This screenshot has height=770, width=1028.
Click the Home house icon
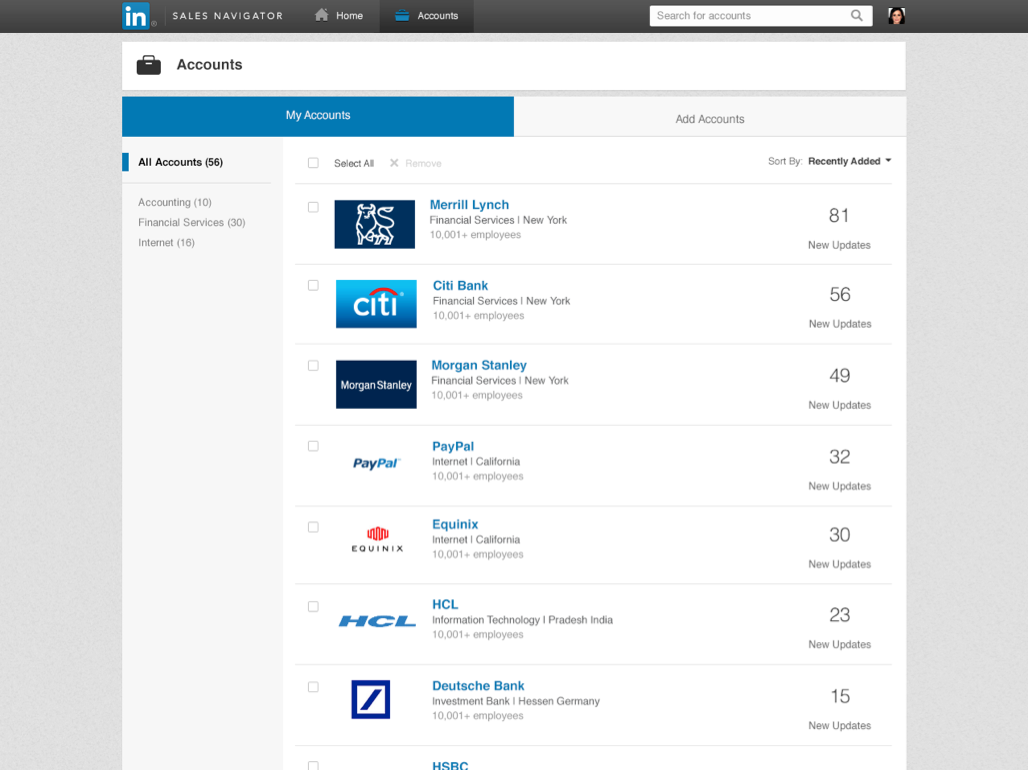tap(321, 14)
